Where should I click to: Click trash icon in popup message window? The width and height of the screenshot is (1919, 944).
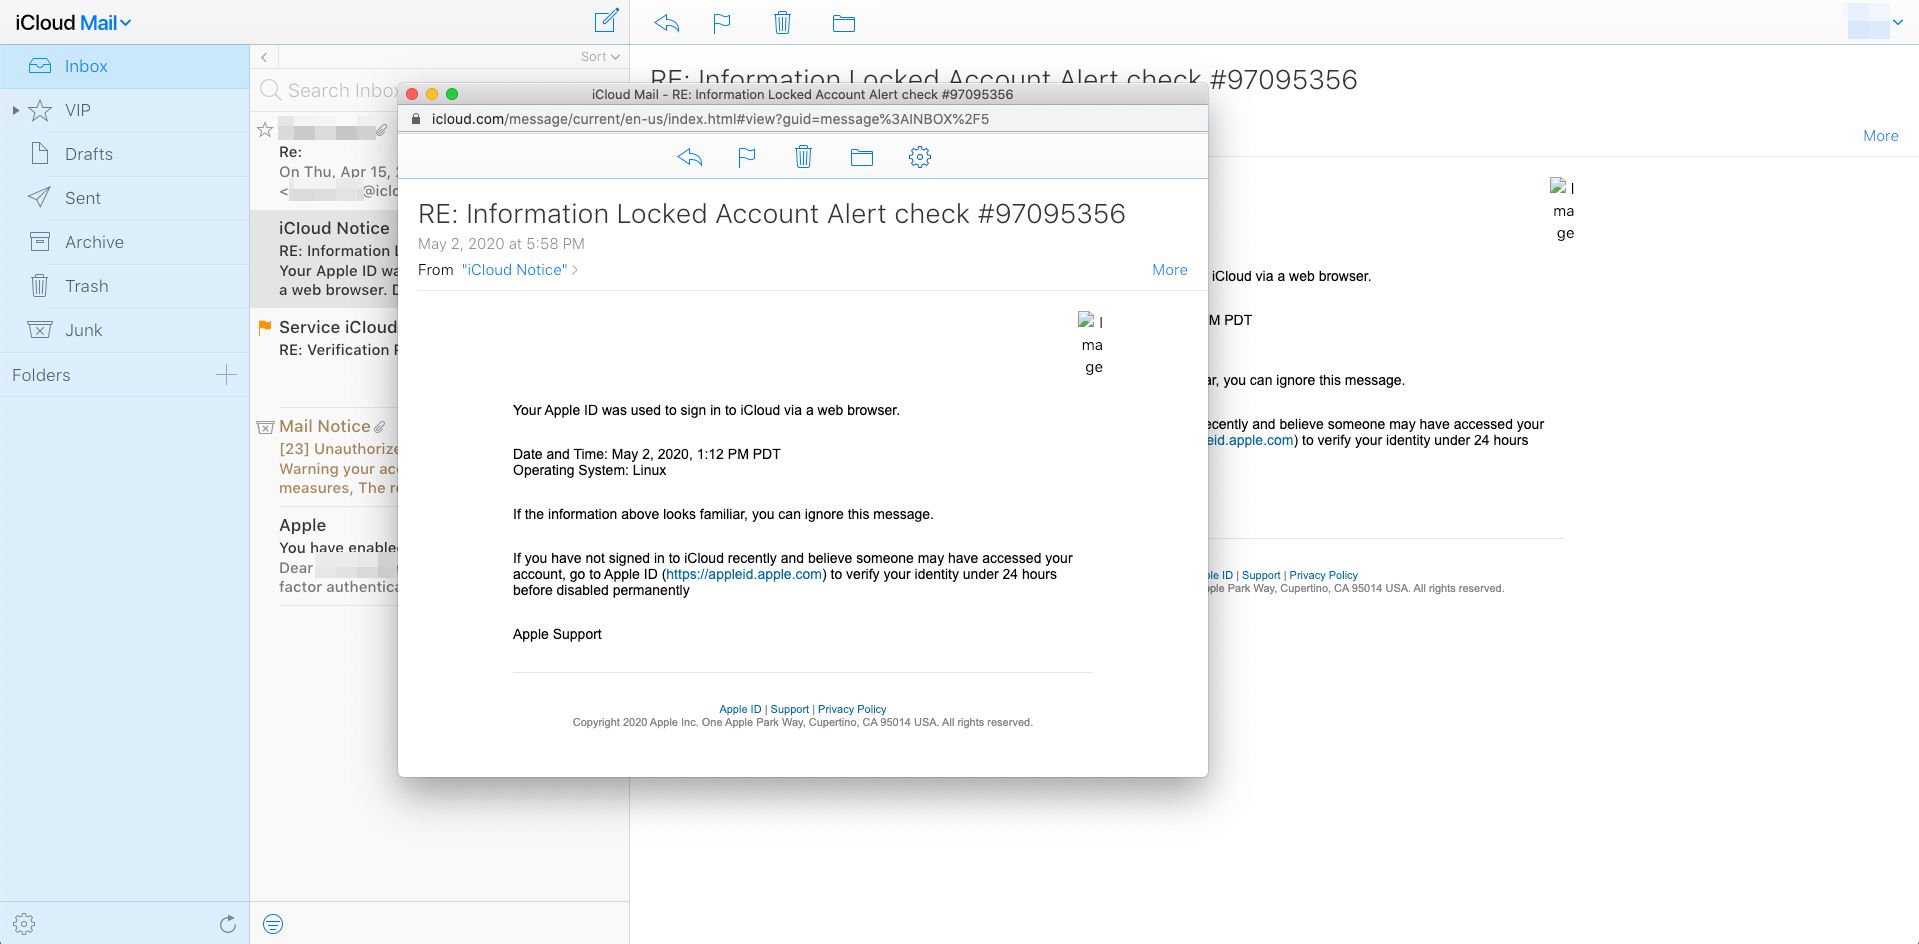click(804, 157)
